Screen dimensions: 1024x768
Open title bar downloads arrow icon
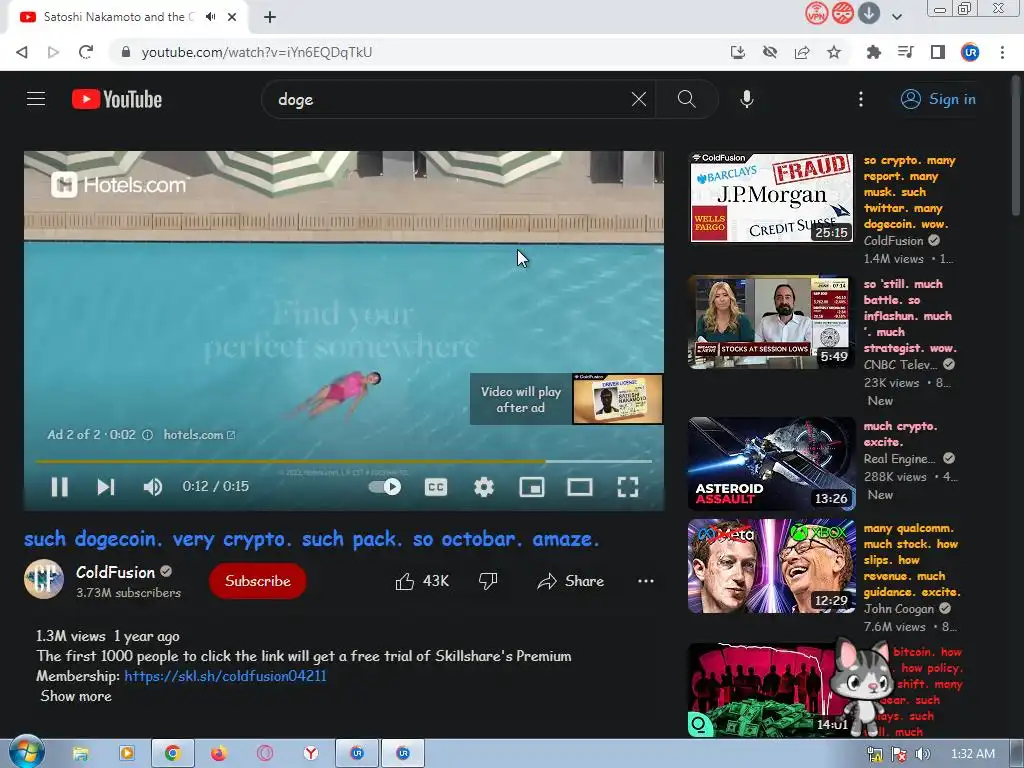click(x=869, y=12)
